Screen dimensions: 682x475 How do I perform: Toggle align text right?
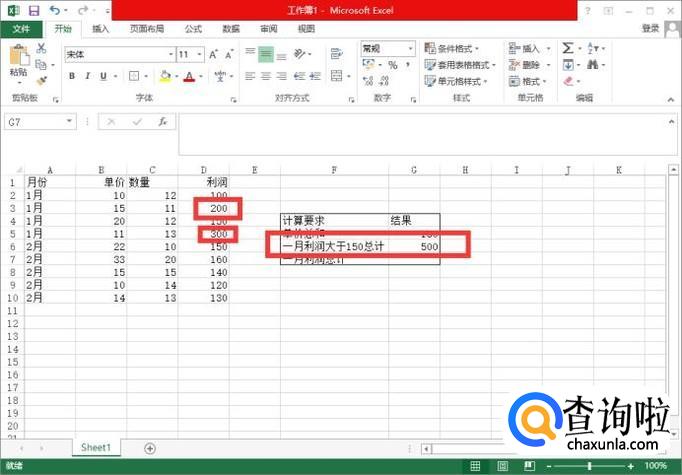click(282, 76)
